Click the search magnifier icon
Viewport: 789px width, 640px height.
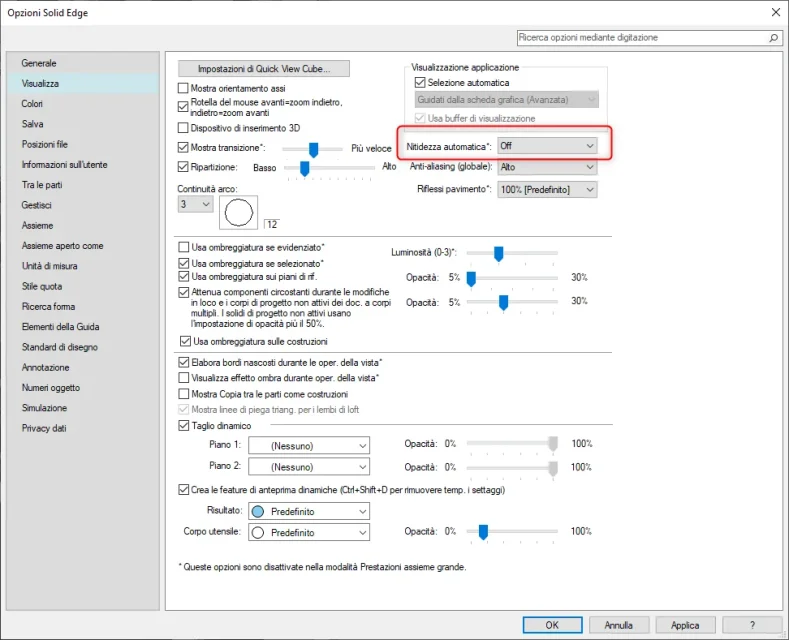[x=773, y=38]
